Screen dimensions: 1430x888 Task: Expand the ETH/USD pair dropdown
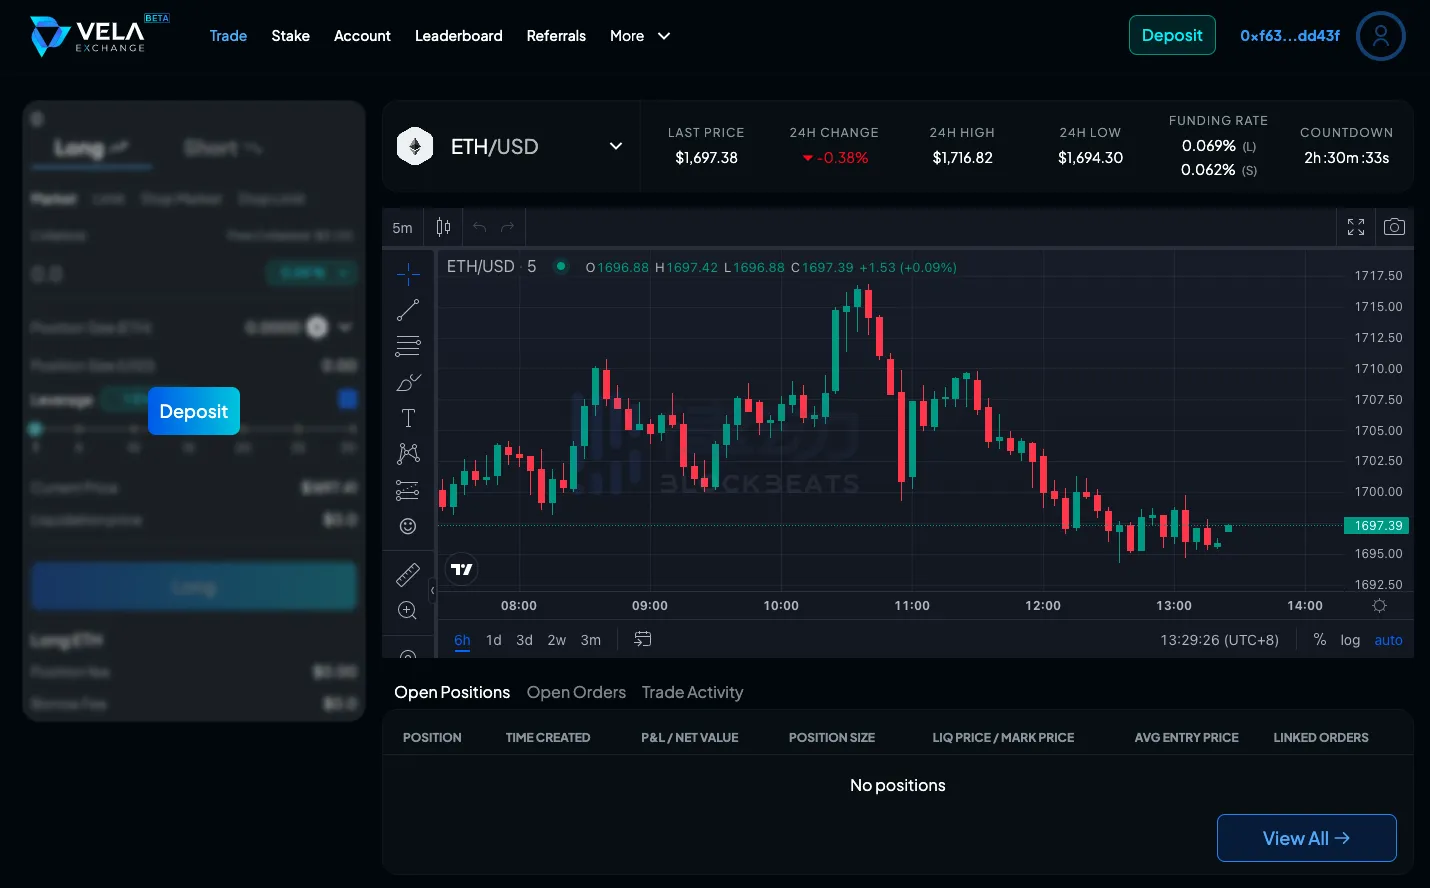tap(616, 146)
